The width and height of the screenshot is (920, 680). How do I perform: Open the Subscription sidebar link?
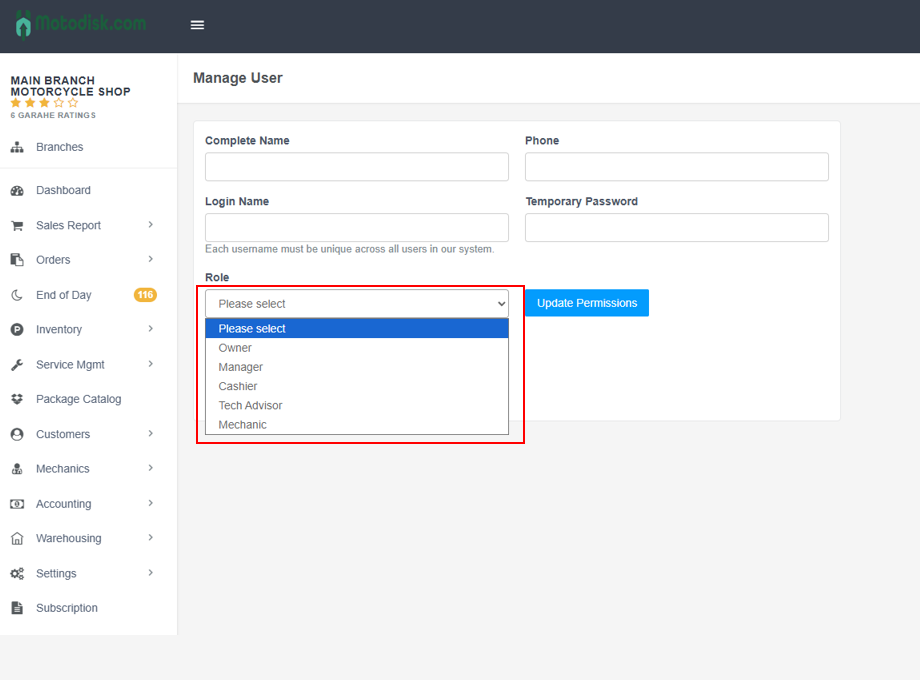[67, 608]
